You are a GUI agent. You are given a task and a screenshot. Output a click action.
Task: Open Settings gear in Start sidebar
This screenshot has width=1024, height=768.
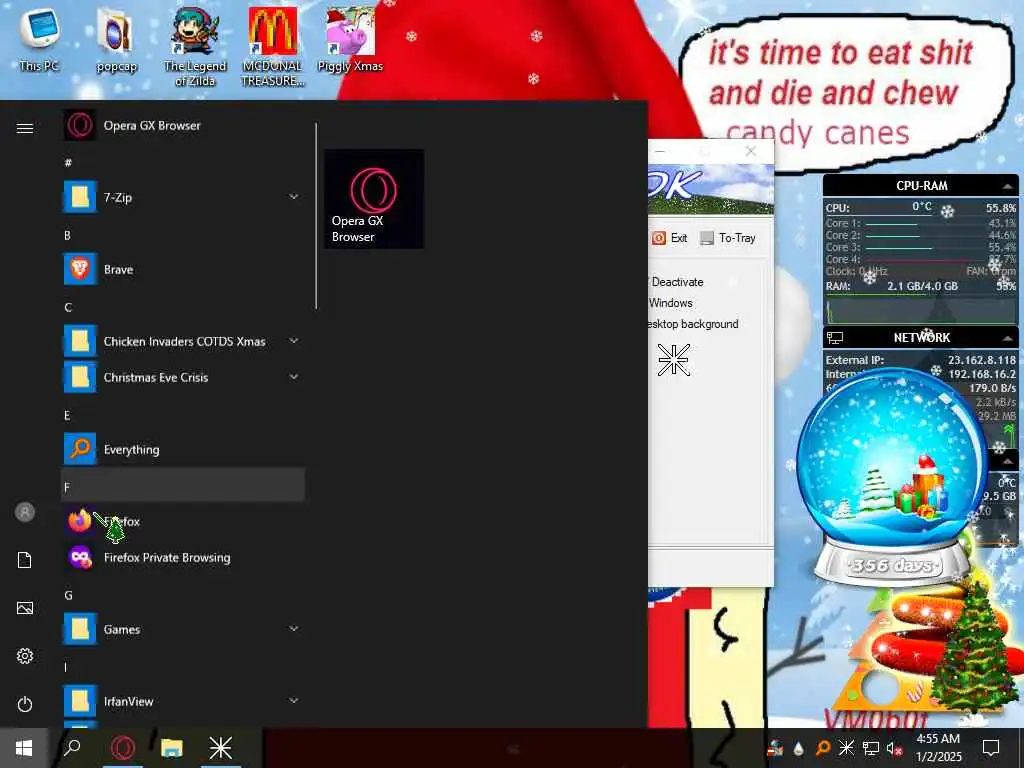pos(25,656)
